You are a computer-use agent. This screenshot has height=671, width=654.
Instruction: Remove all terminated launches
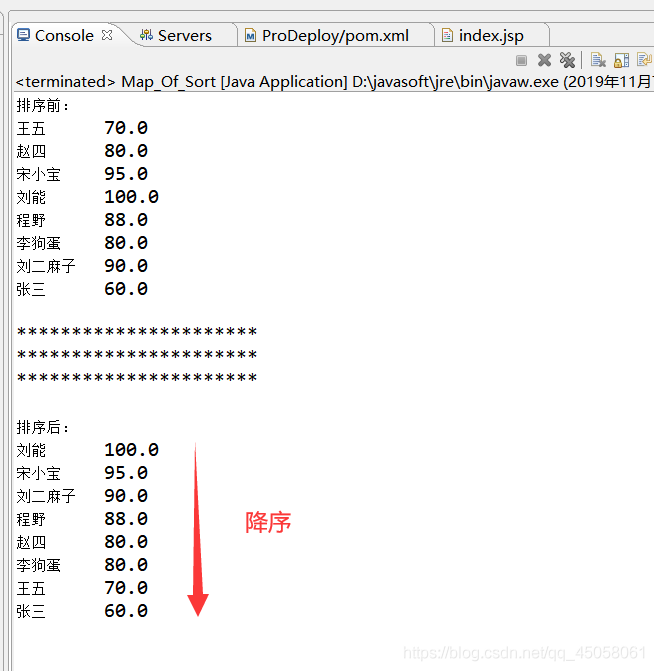567,61
